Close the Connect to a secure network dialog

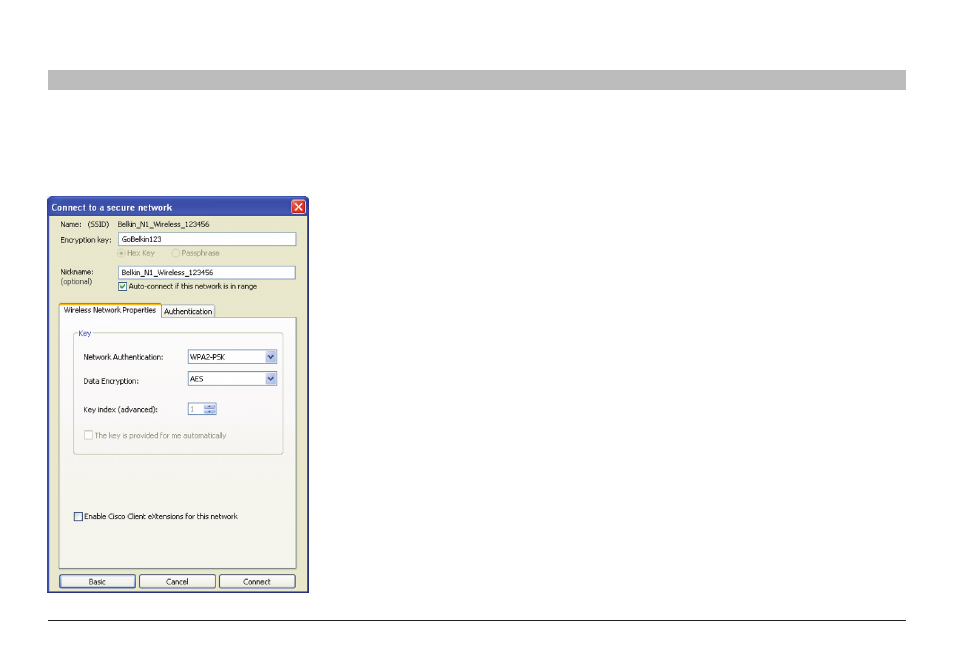pyautogui.click(x=298, y=207)
